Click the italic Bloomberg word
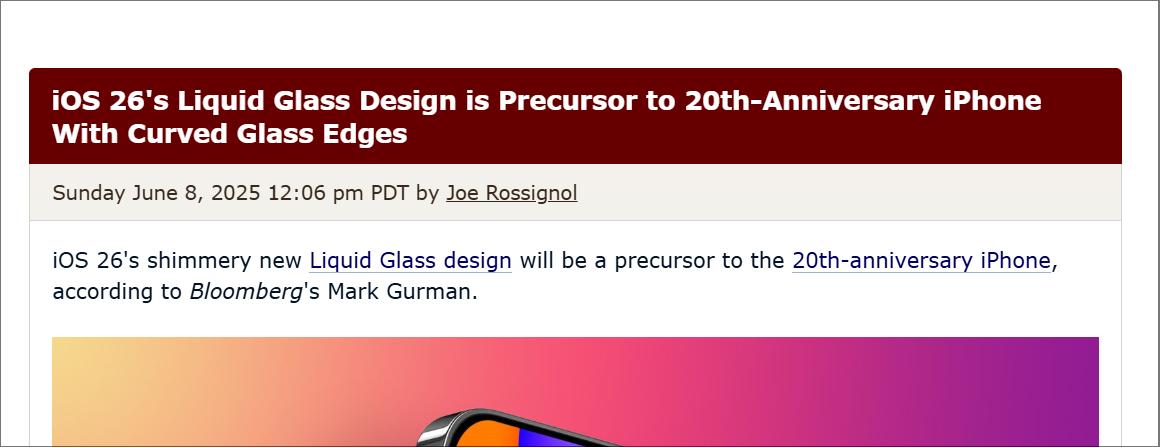The width and height of the screenshot is (1160, 447). [246, 292]
